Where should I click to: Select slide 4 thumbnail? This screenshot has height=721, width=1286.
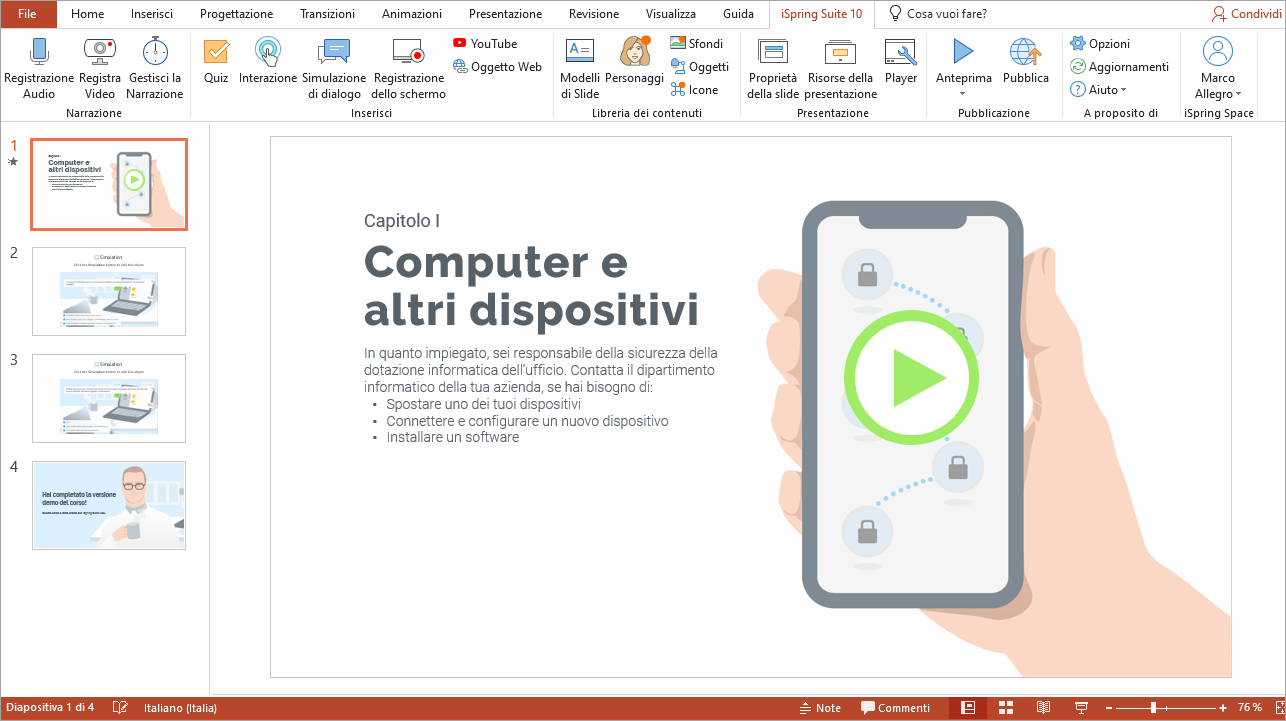pyautogui.click(x=109, y=505)
